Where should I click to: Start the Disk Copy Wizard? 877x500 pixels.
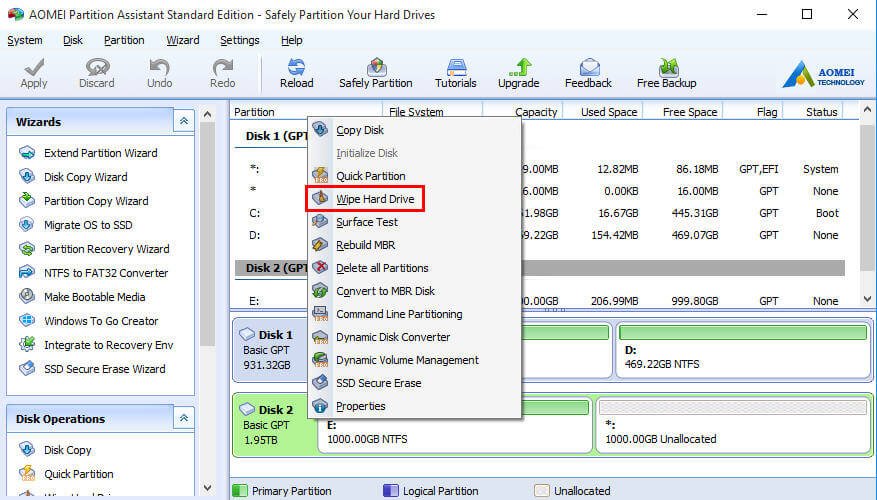click(86, 177)
